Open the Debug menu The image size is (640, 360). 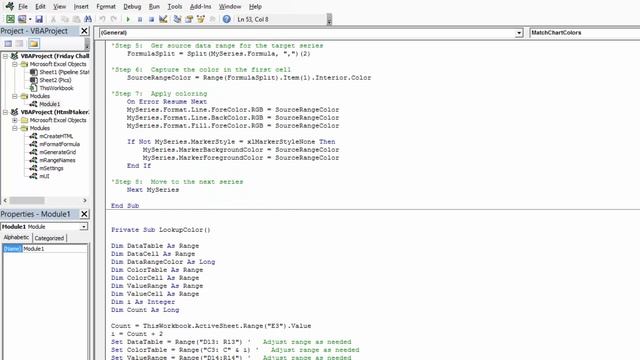click(132, 7)
